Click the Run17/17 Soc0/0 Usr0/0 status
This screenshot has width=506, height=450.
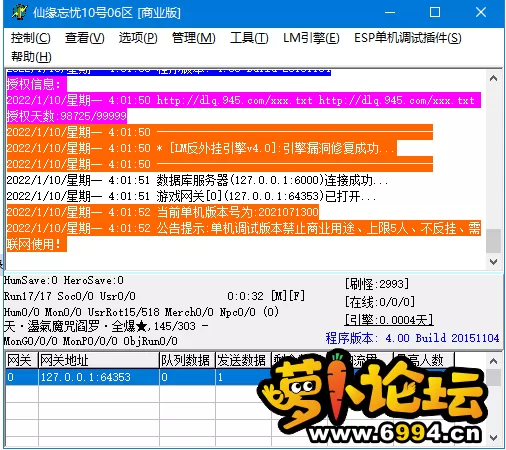click(x=70, y=296)
